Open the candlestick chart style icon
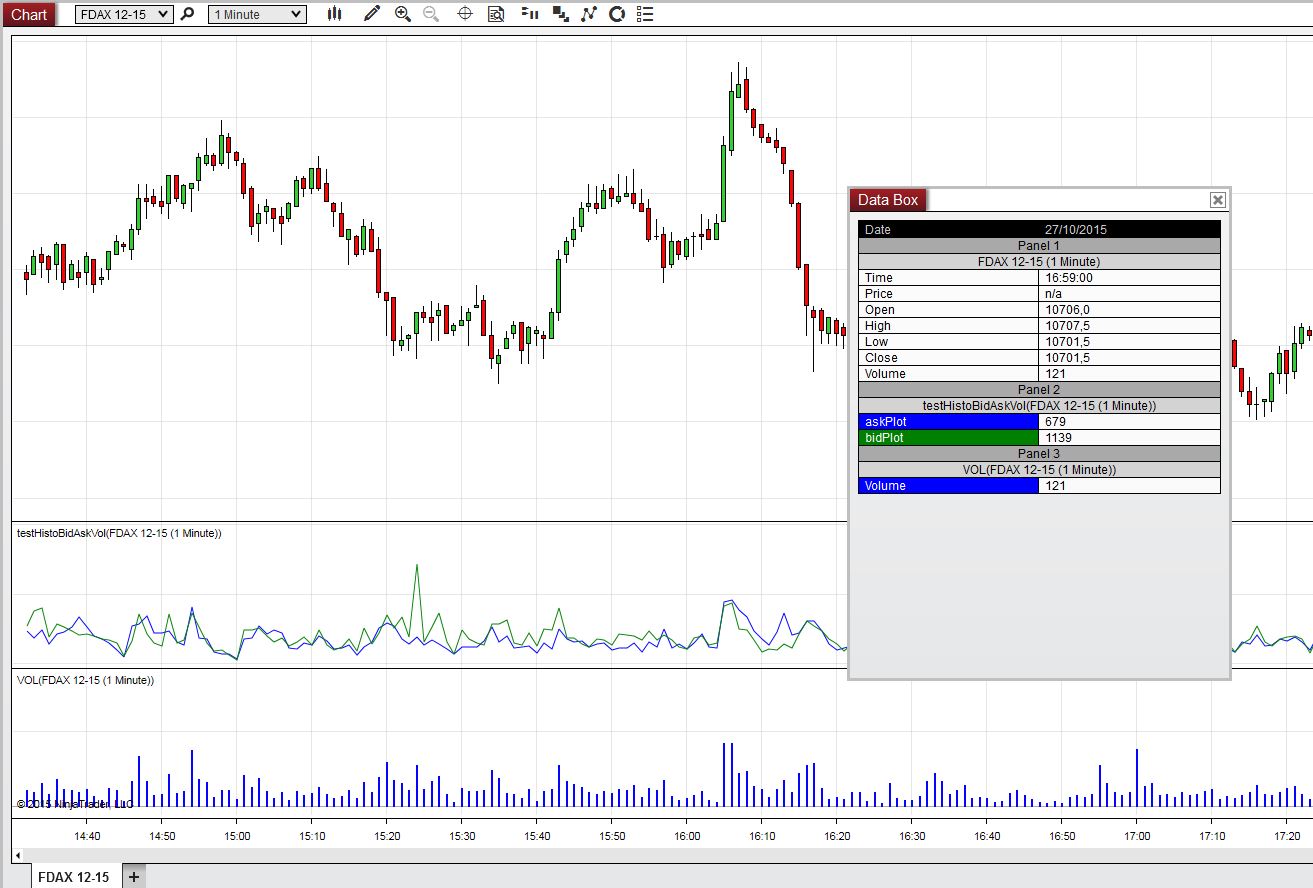The width and height of the screenshot is (1313, 888). click(335, 14)
